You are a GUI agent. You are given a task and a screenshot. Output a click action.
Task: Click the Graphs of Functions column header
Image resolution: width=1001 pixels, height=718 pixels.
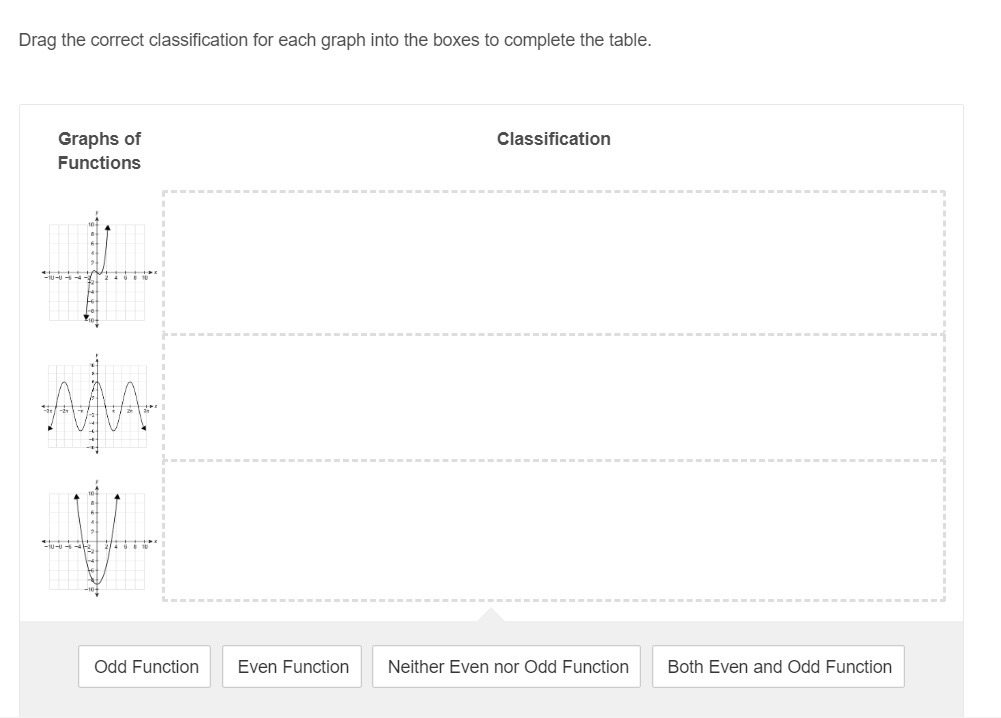[x=99, y=151]
